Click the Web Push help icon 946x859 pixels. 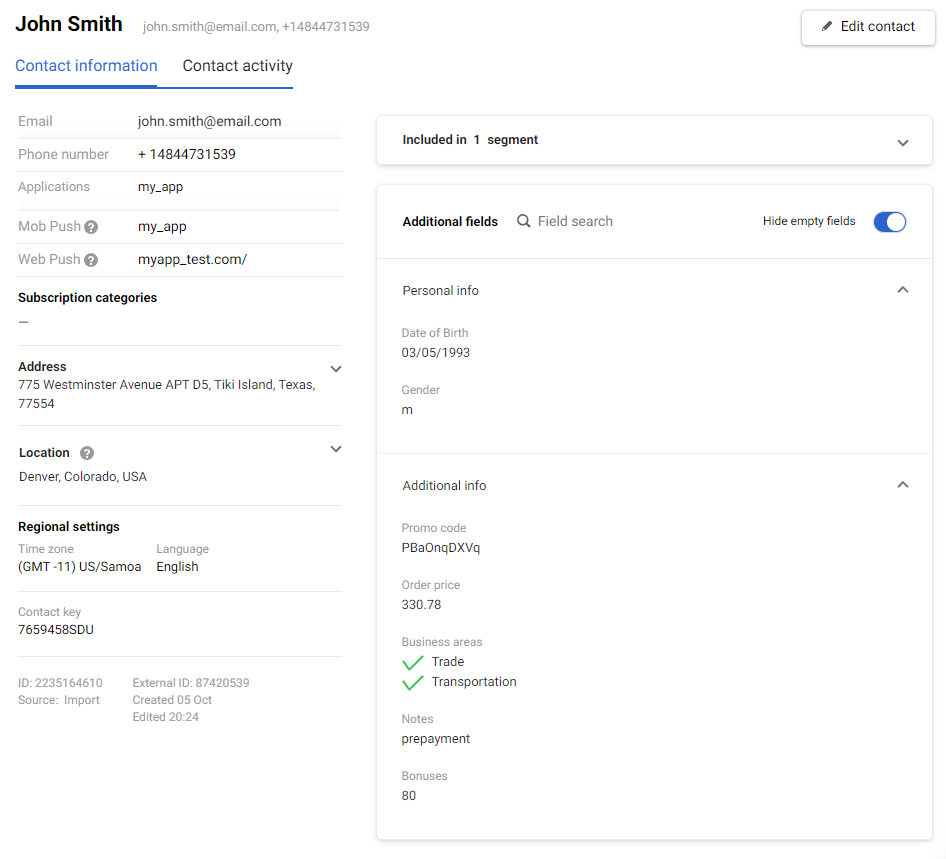click(91, 260)
